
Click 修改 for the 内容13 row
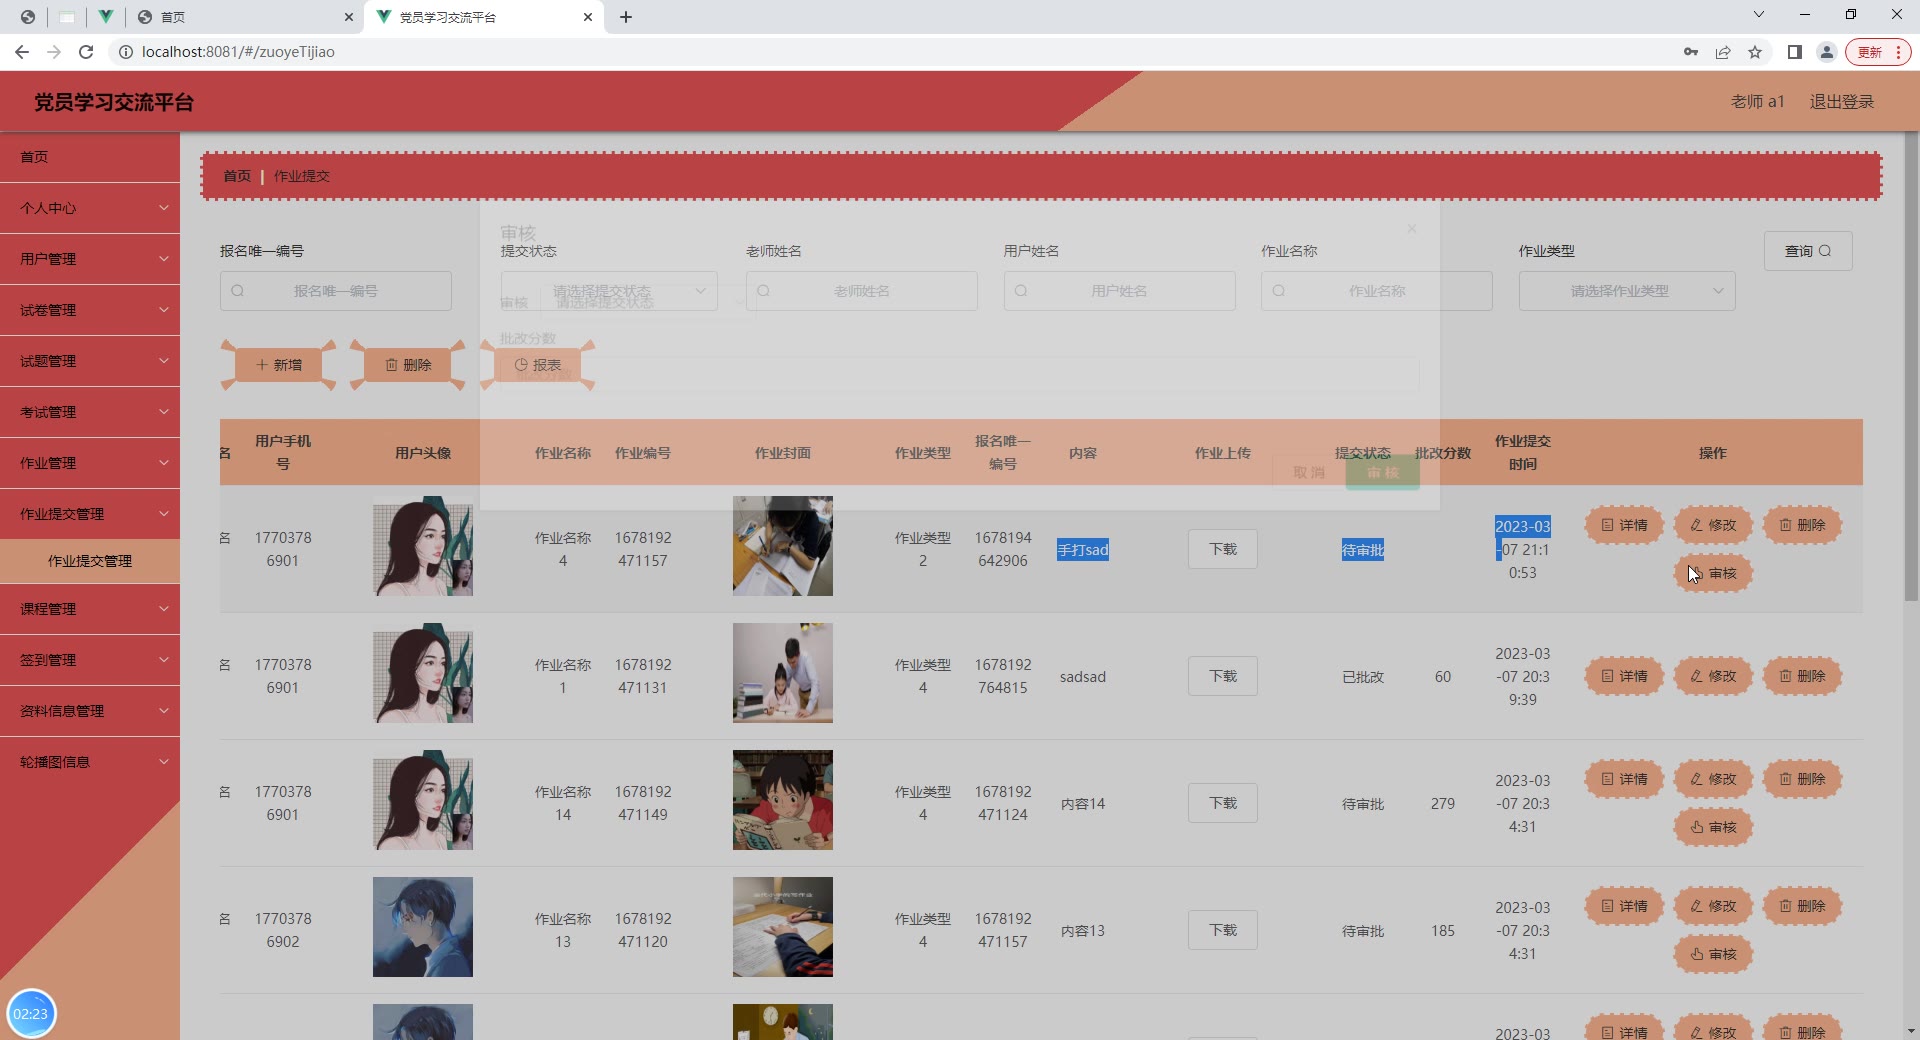point(1713,906)
